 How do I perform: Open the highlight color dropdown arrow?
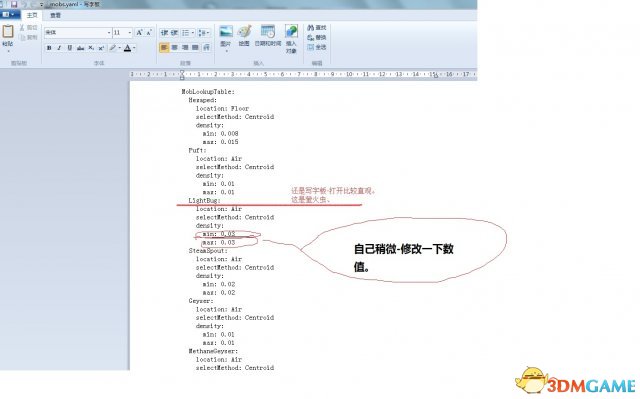tap(120, 48)
